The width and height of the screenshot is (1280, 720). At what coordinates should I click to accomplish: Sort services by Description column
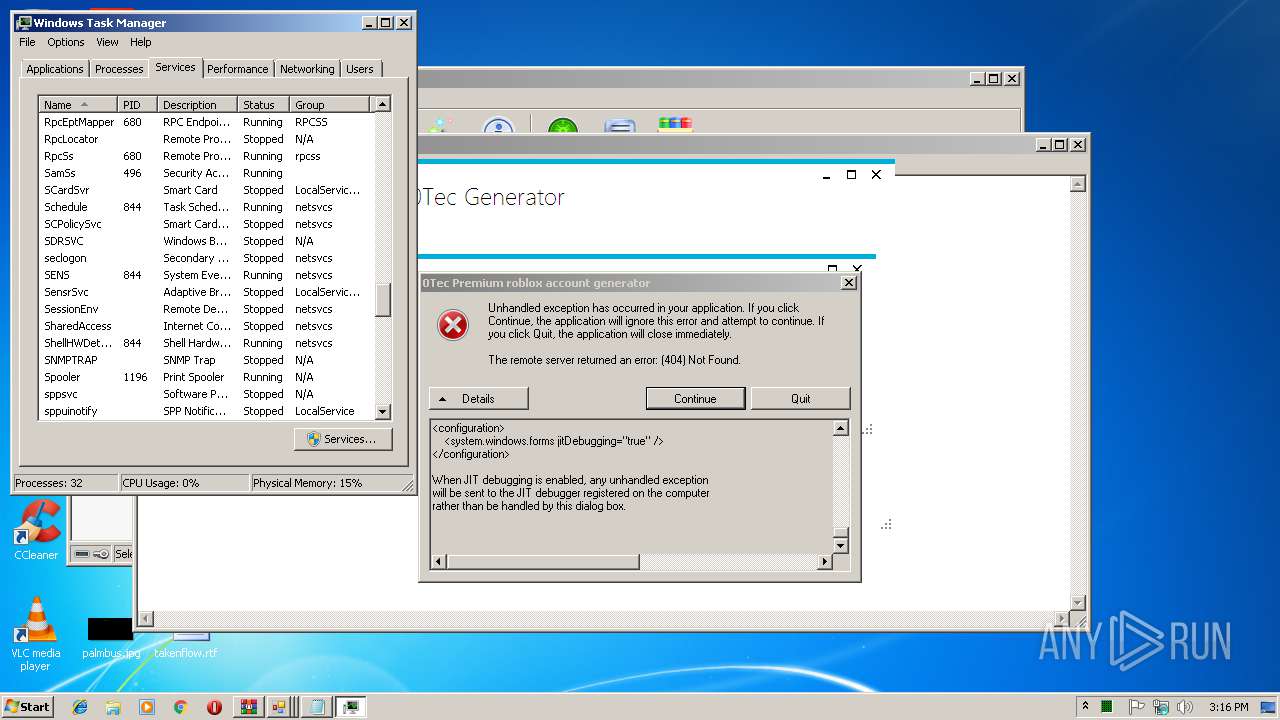tap(198, 104)
